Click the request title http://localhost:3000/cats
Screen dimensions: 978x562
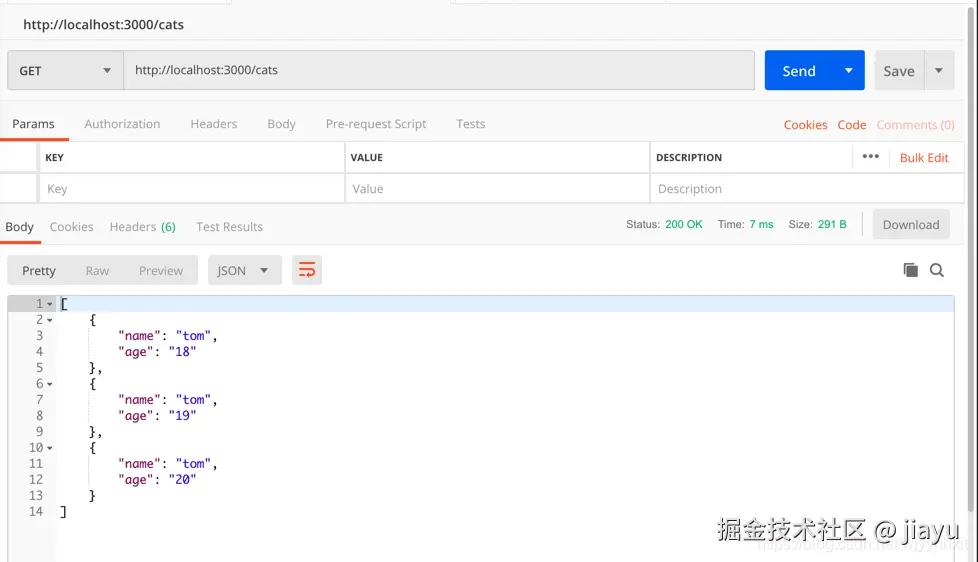pos(104,25)
